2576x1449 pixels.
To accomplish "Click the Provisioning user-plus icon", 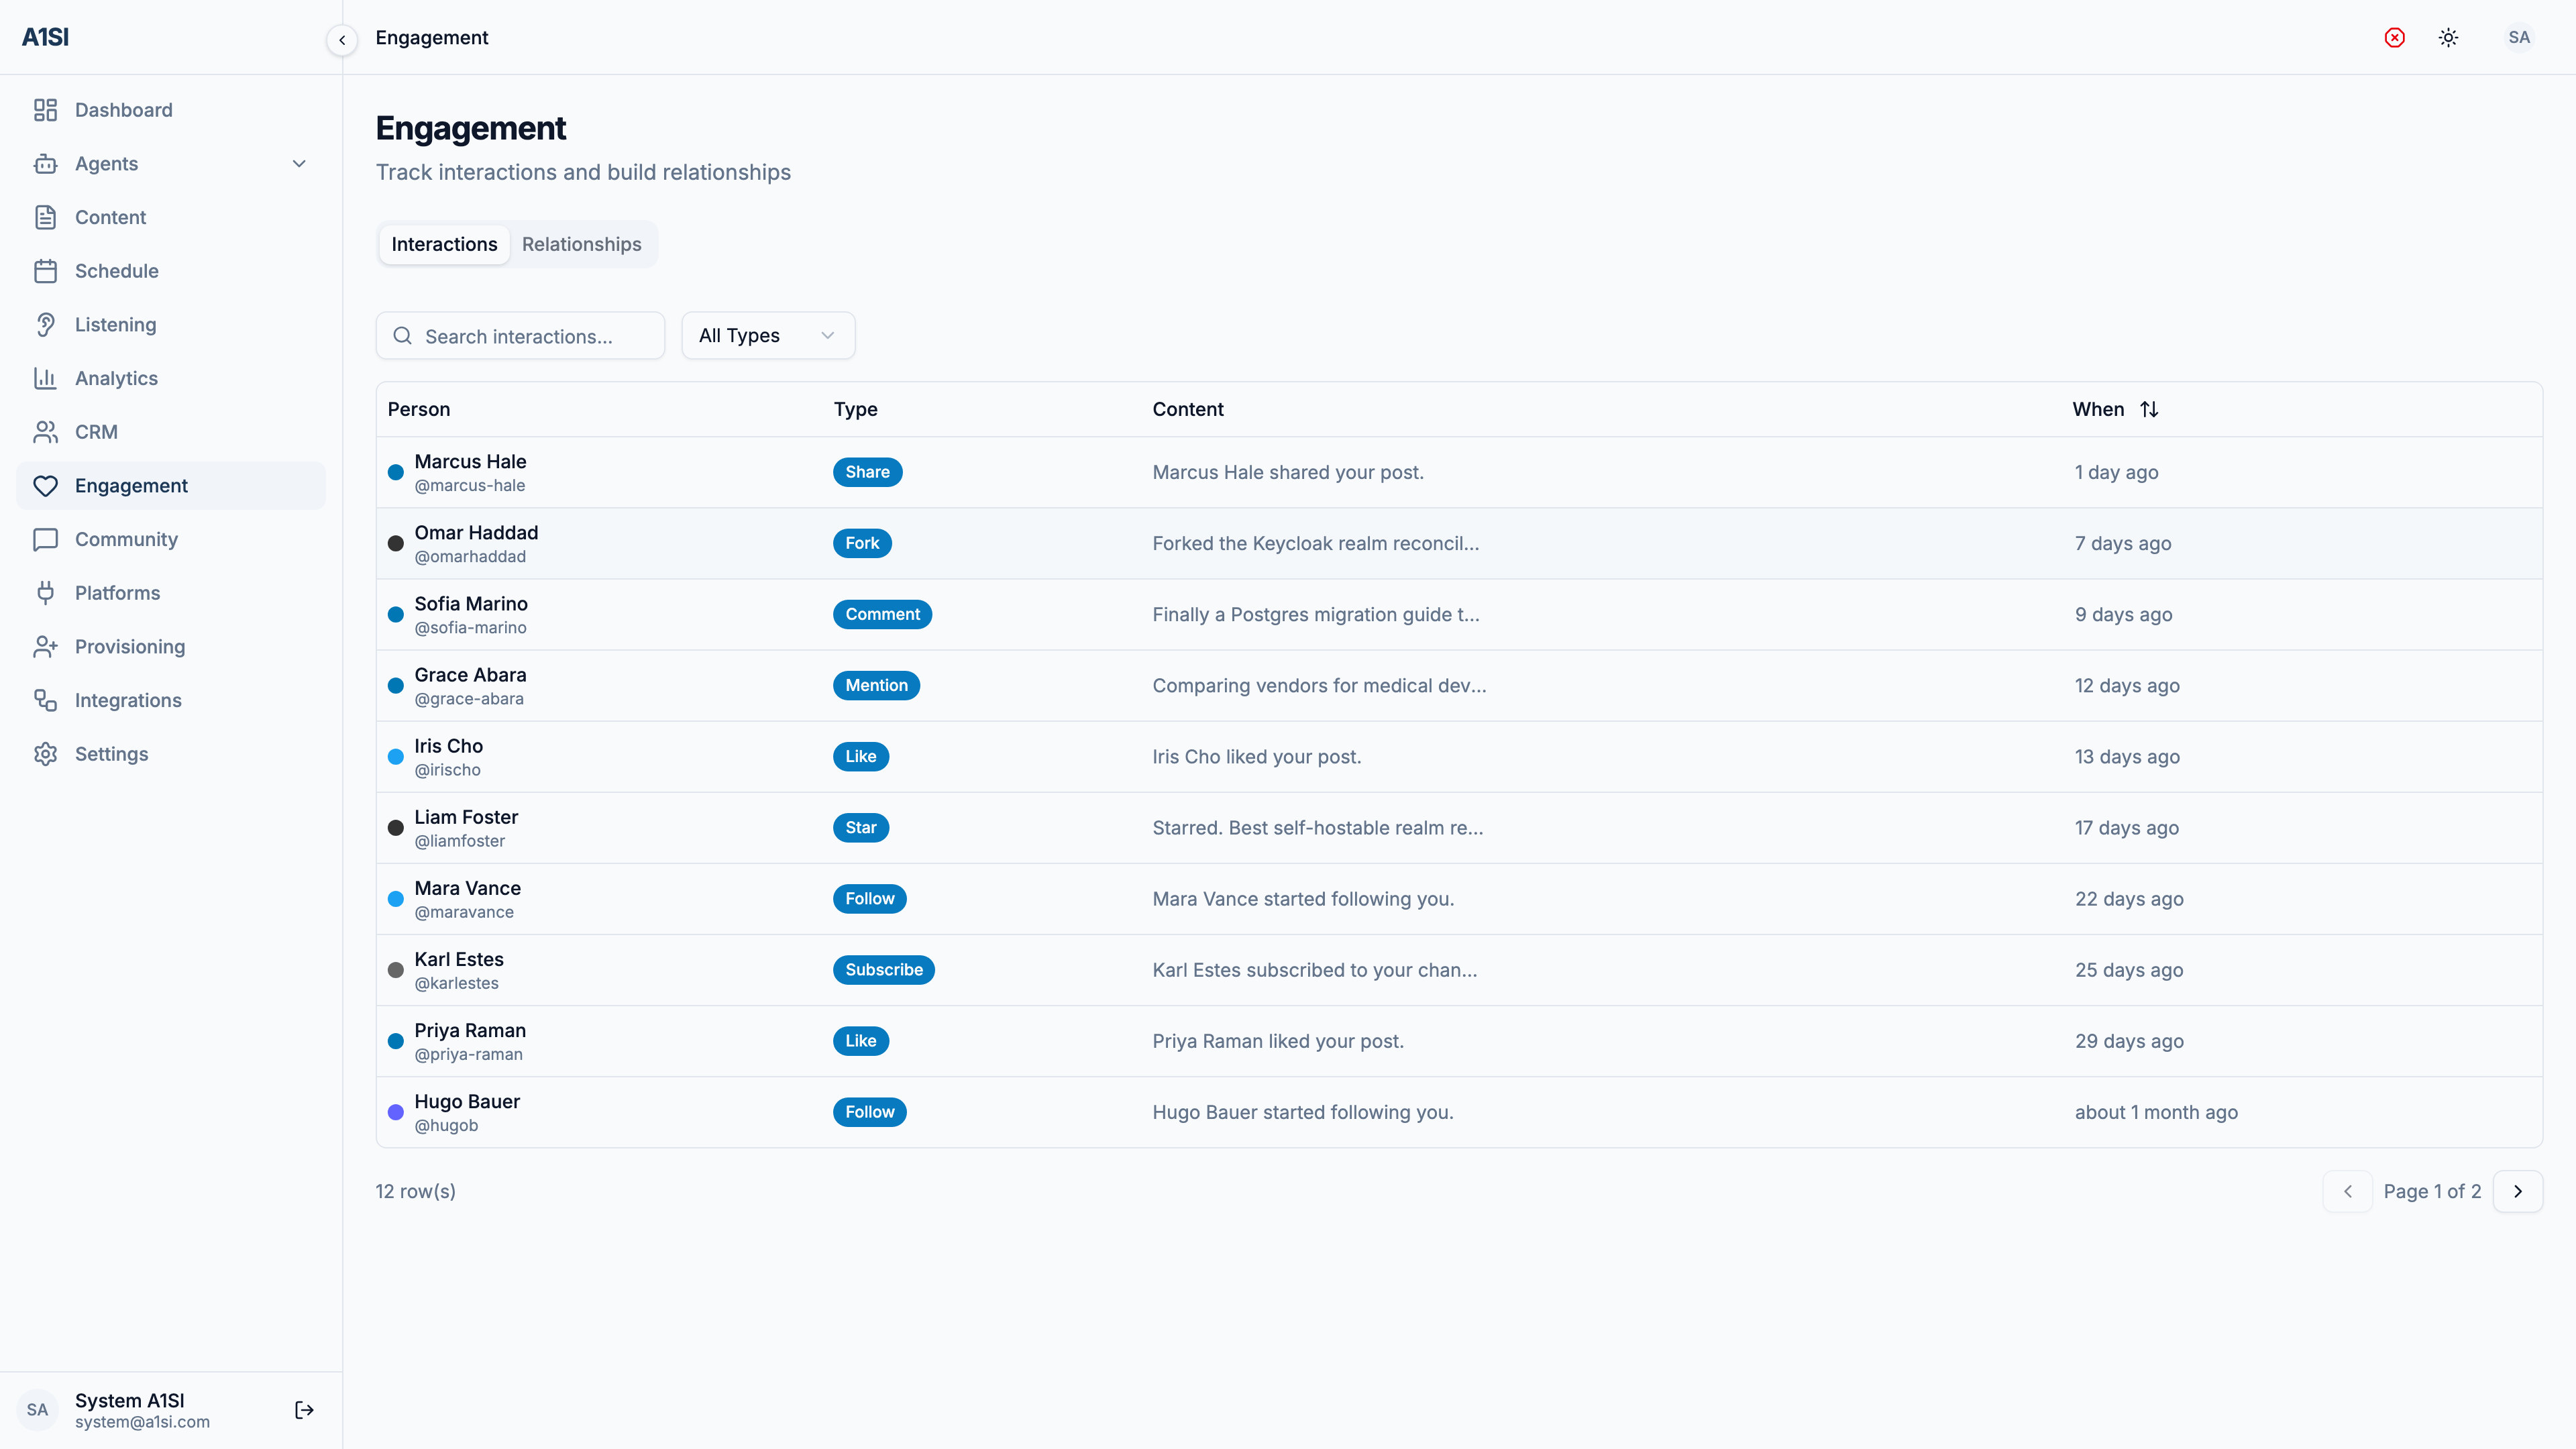I will click(x=45, y=647).
